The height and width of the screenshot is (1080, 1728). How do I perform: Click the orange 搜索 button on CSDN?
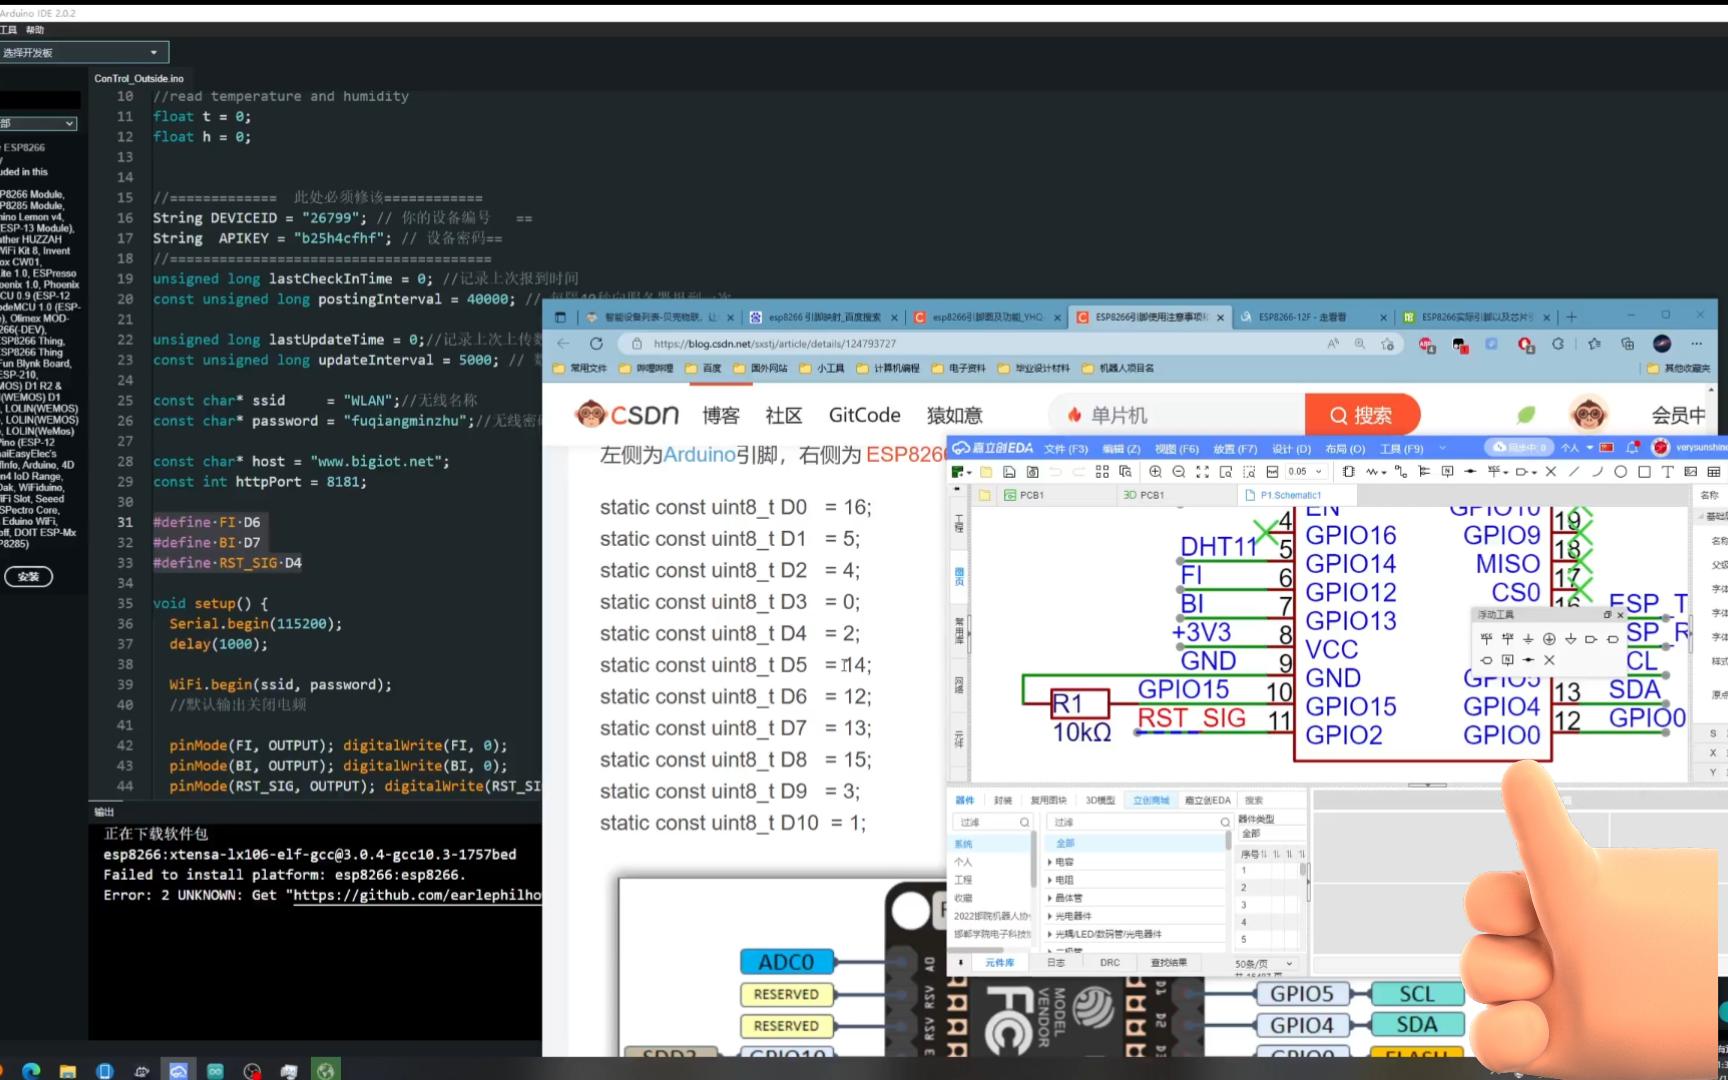coord(1361,414)
